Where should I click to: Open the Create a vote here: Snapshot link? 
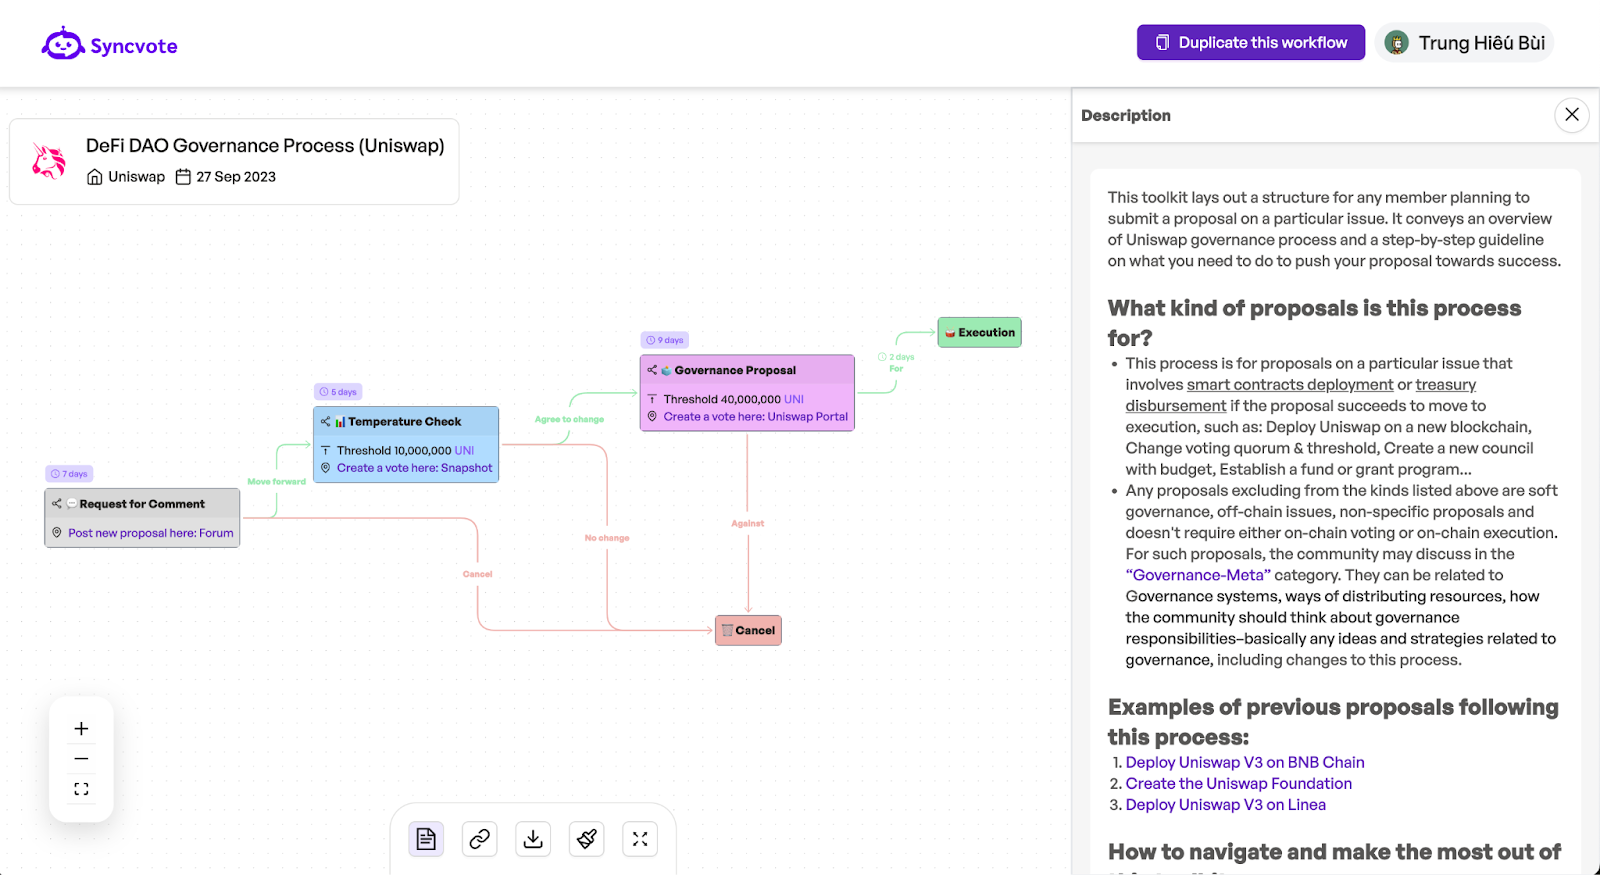tap(414, 468)
